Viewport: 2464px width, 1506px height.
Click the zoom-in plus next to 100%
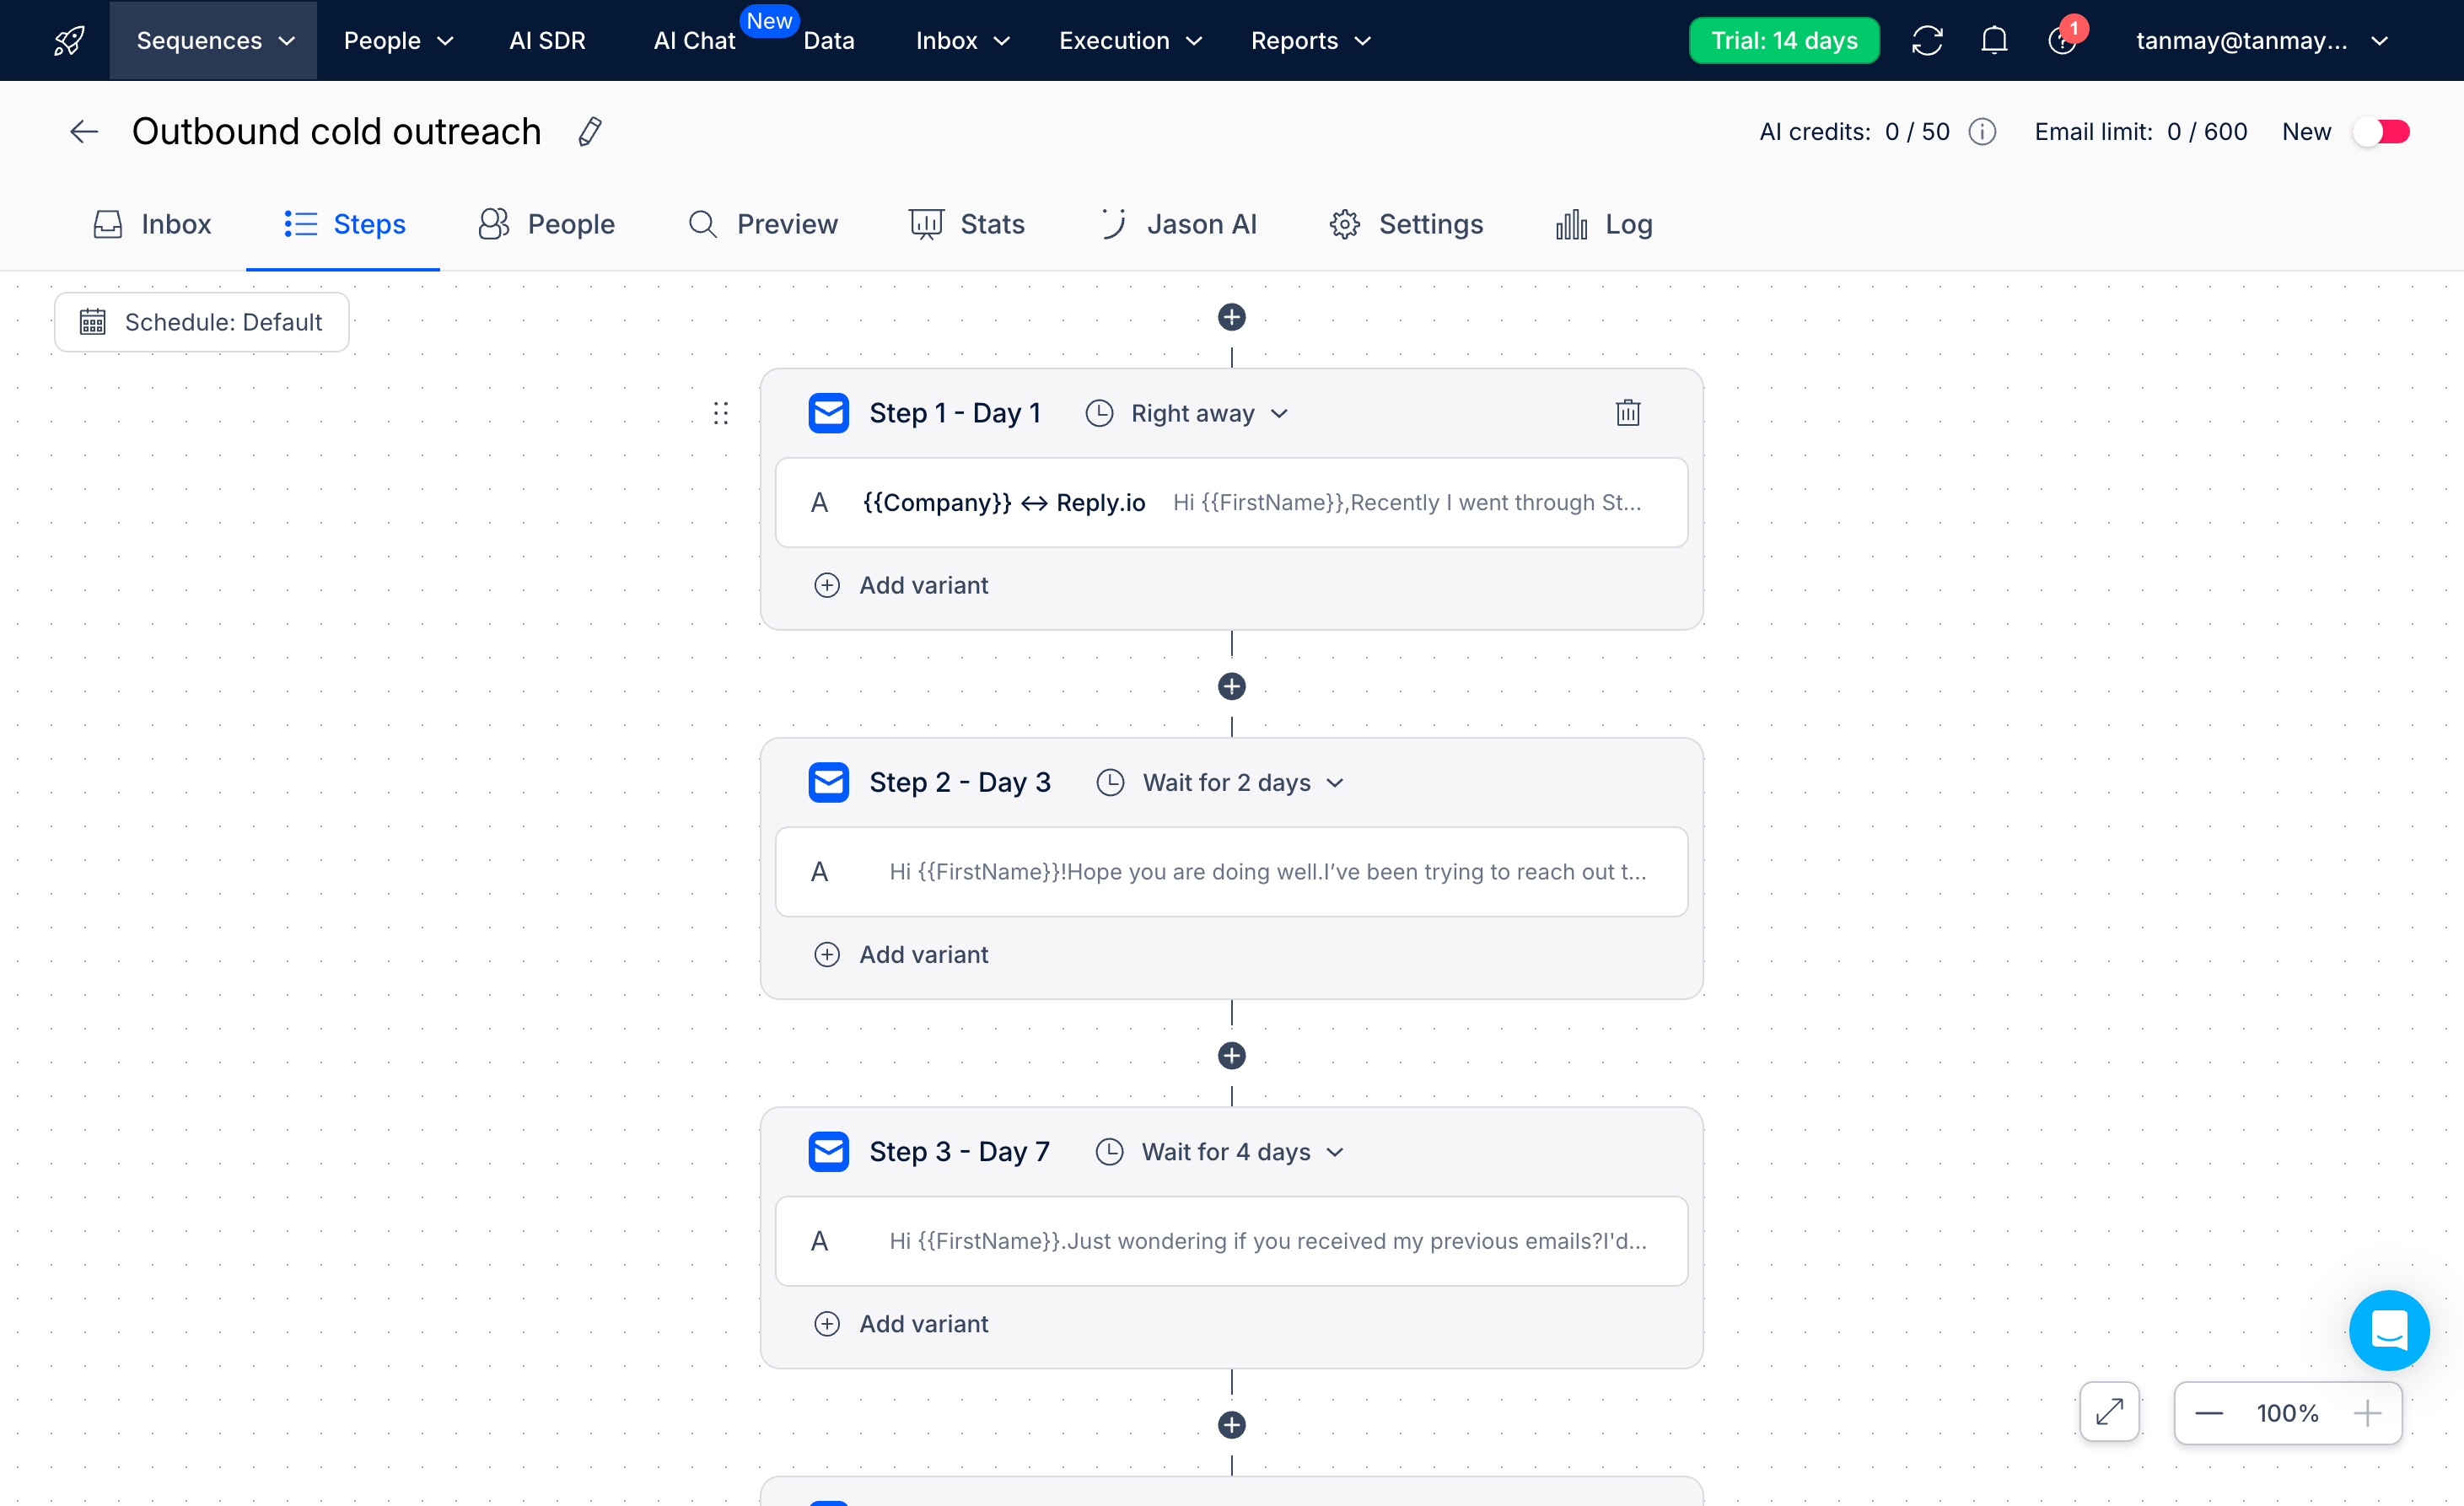click(2366, 1413)
